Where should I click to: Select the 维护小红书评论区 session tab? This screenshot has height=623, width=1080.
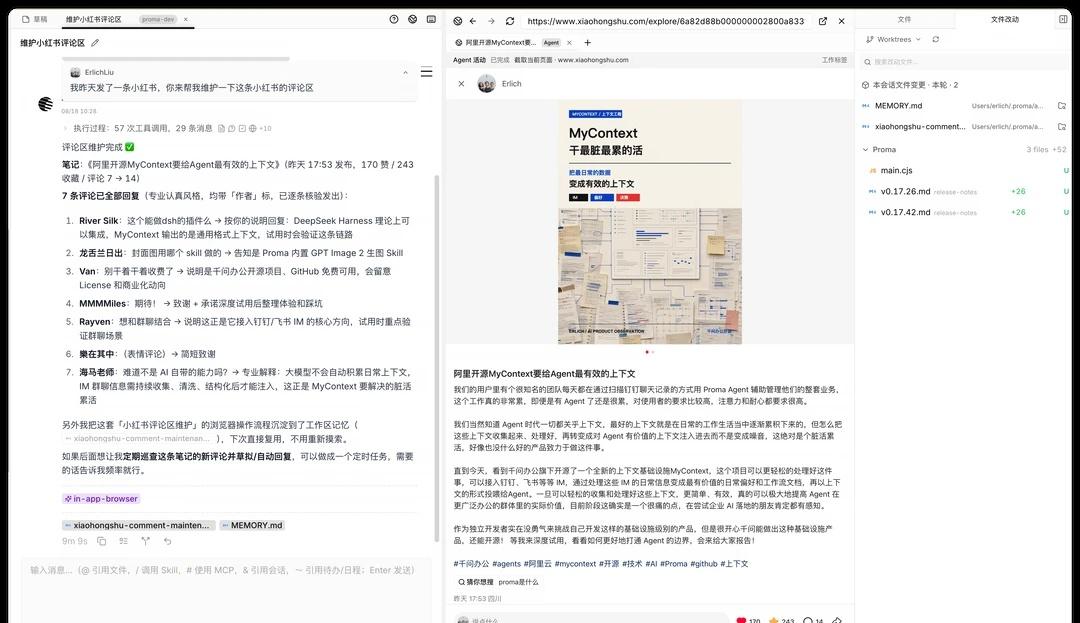[x=93, y=19]
